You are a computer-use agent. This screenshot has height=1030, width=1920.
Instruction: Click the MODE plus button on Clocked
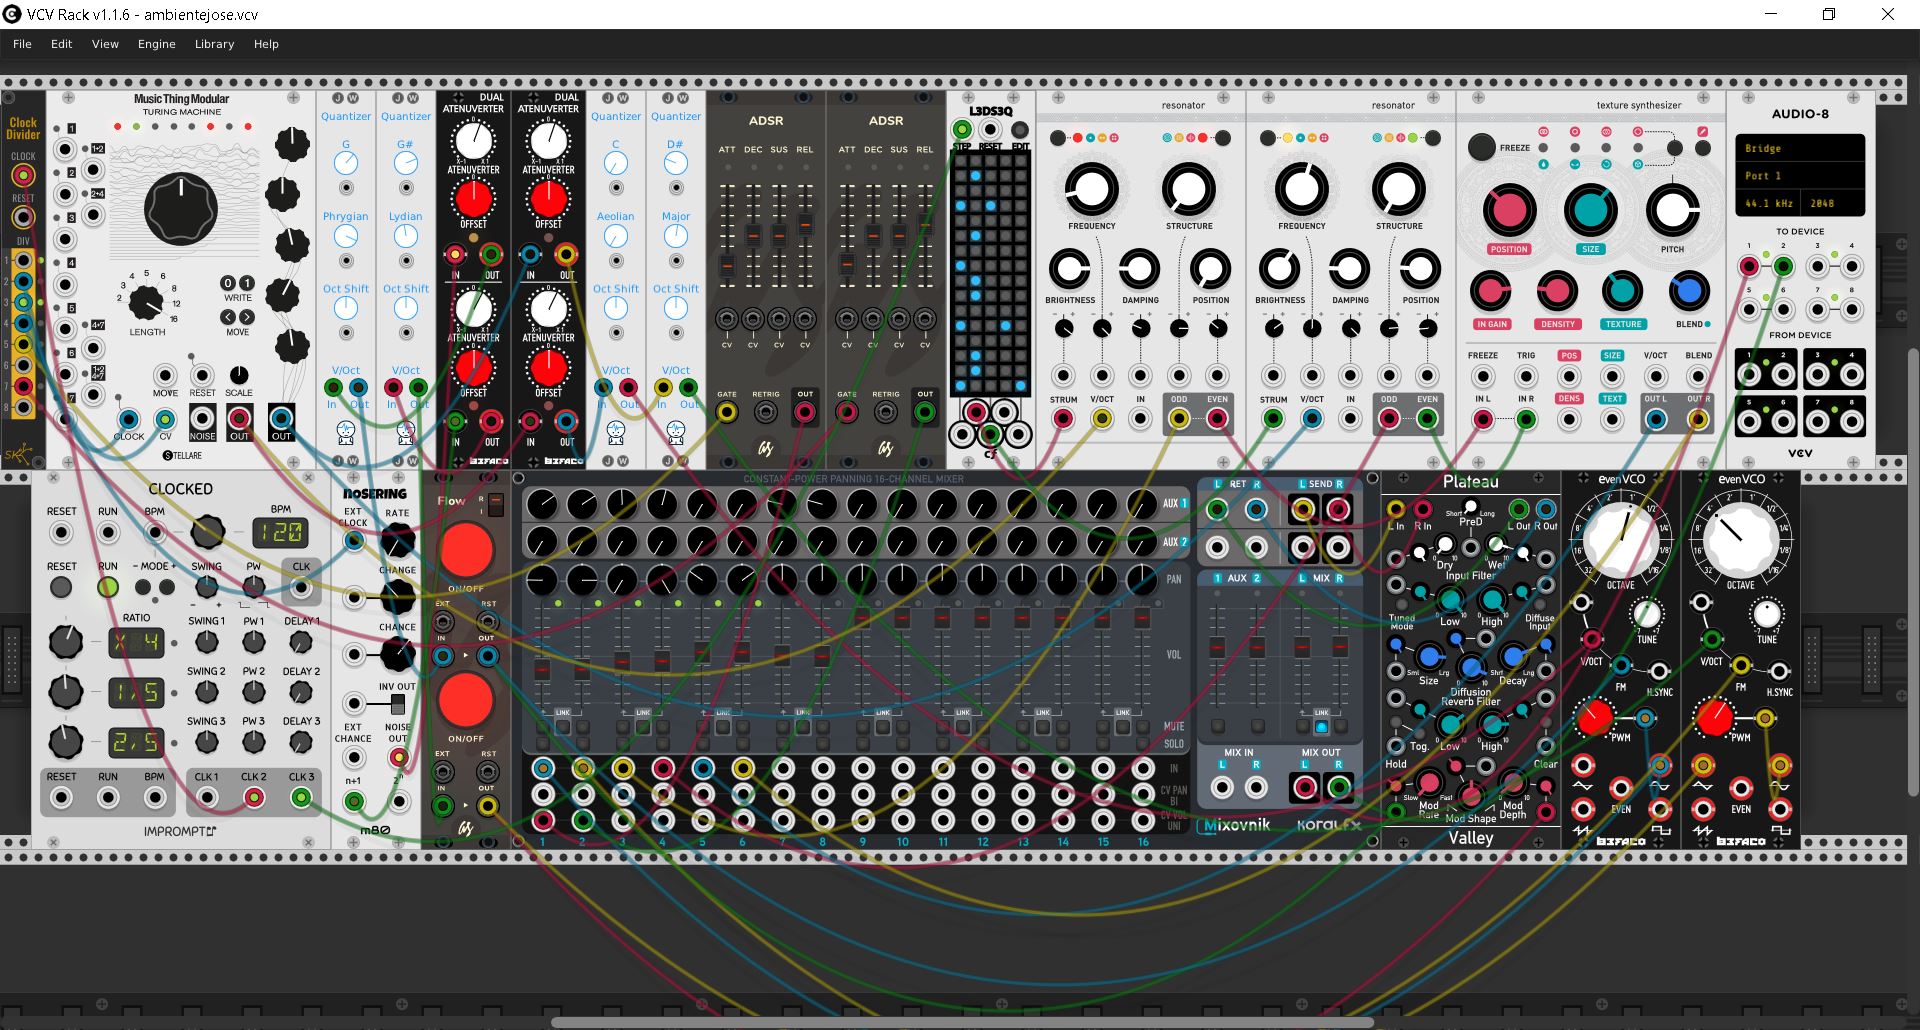[x=167, y=588]
